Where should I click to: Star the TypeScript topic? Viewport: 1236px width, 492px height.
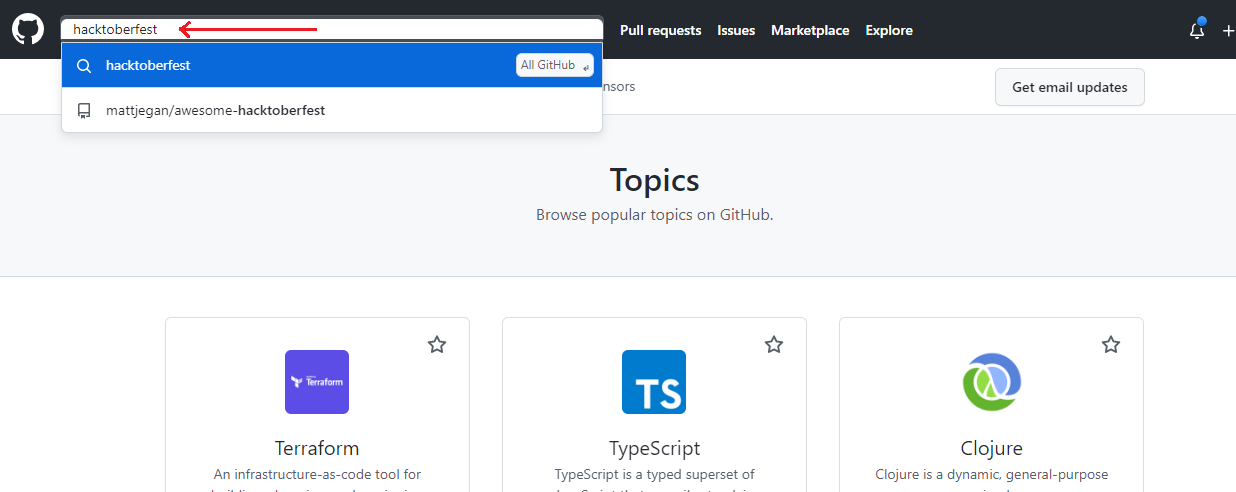pyautogui.click(x=774, y=345)
